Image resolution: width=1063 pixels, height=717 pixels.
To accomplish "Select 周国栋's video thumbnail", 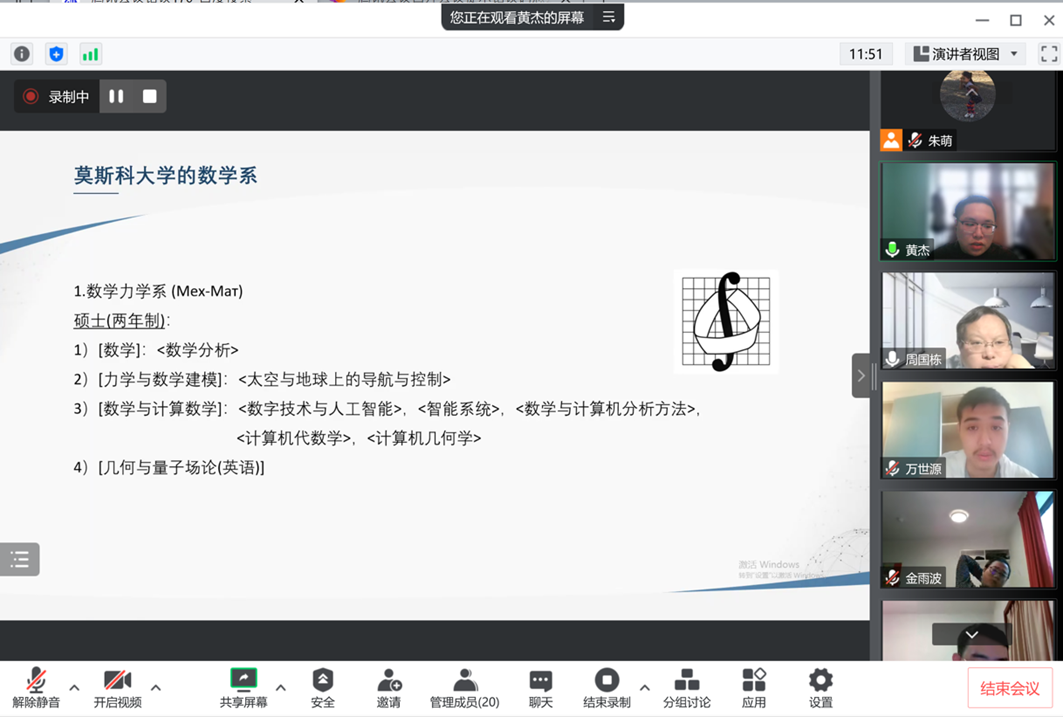I will (967, 321).
